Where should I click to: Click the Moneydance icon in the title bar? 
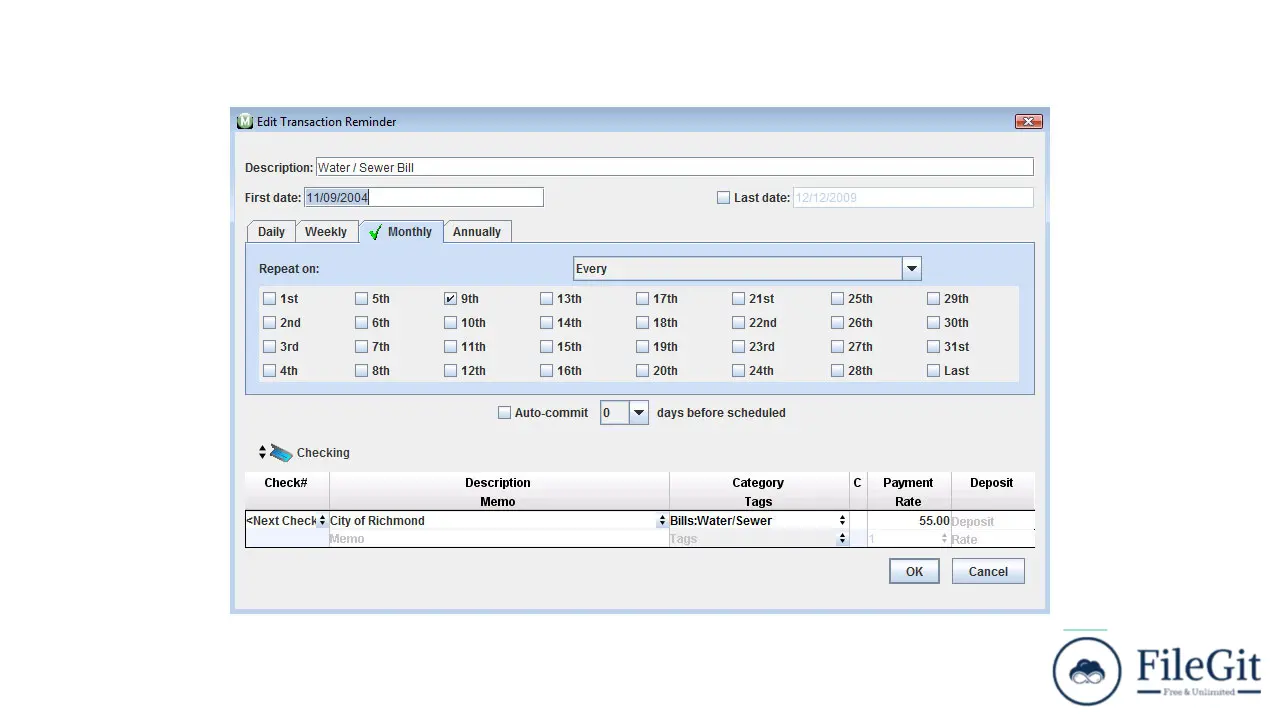point(245,121)
